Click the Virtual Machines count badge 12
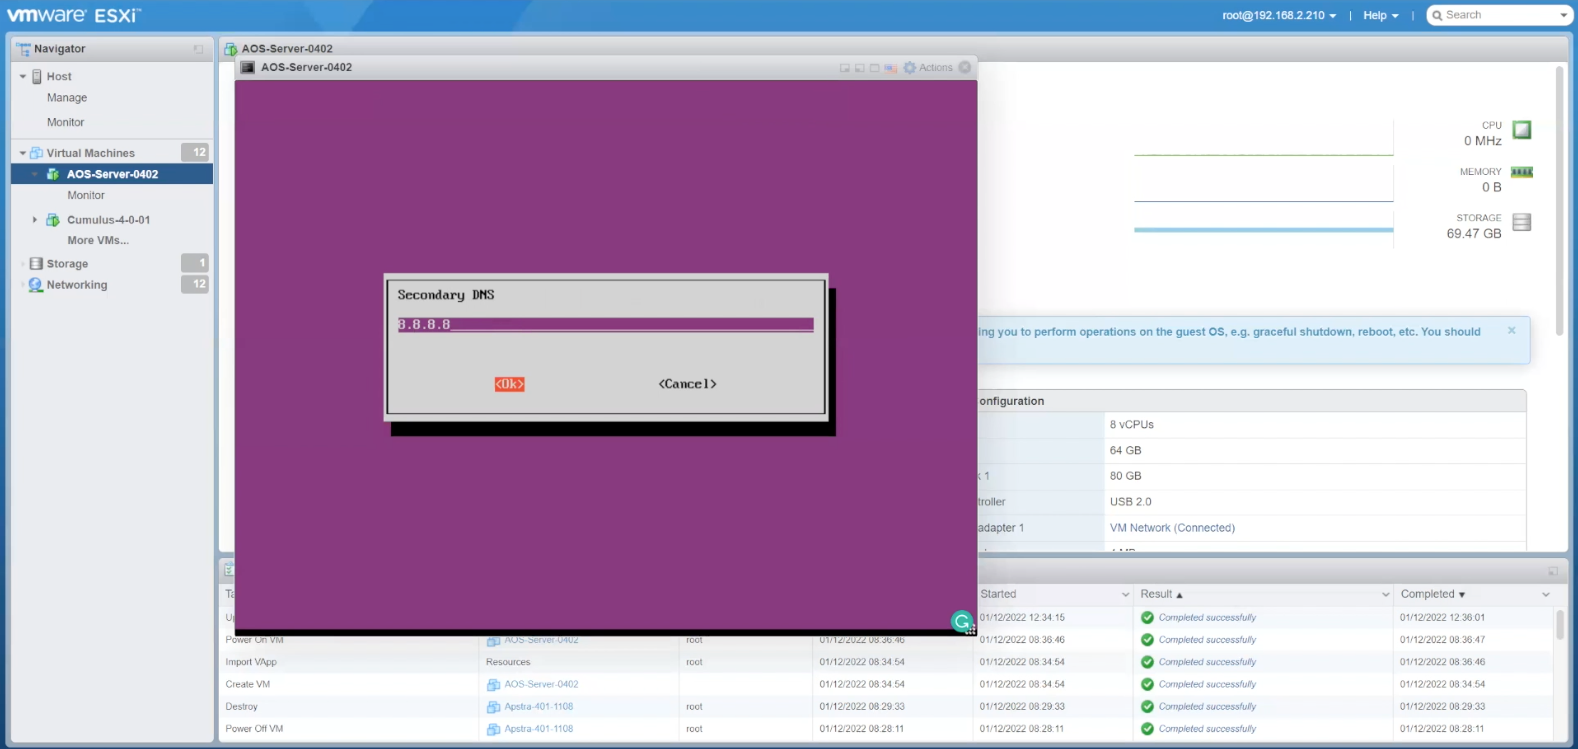The width and height of the screenshot is (1578, 749). click(x=195, y=152)
